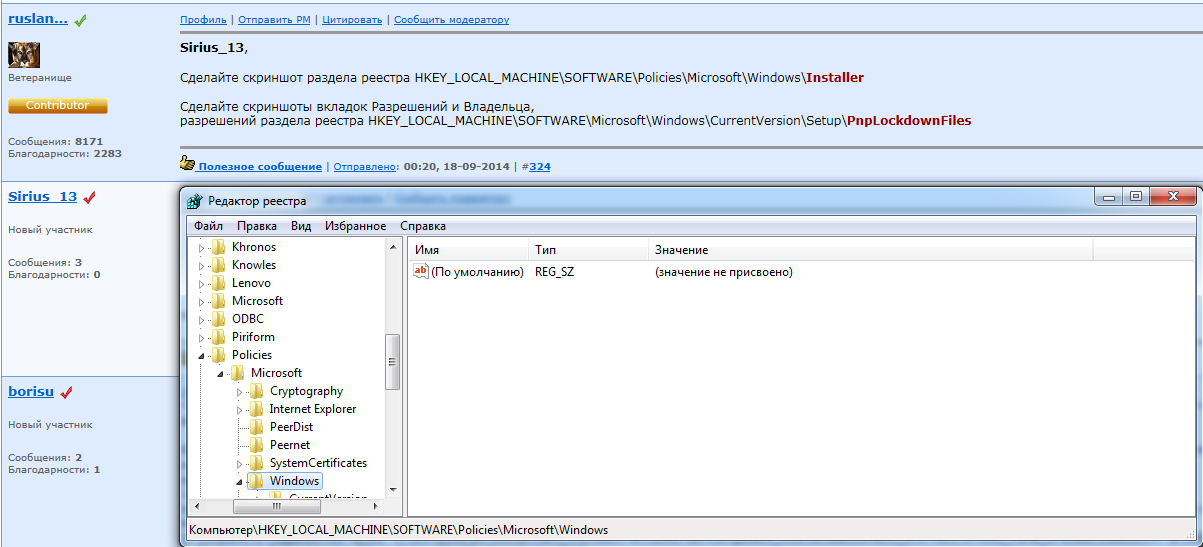The width and height of the screenshot is (1203, 547).
Task: Open the Sirius_13 user profile link
Action: coord(42,197)
